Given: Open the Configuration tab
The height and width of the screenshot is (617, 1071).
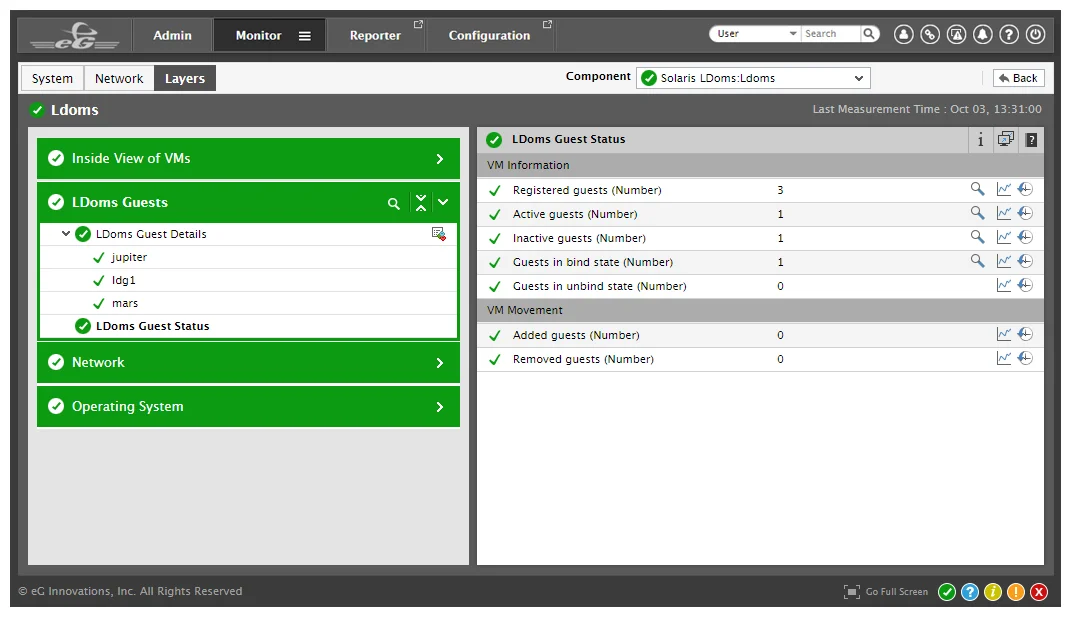Looking at the screenshot, I should pyautogui.click(x=490, y=36).
